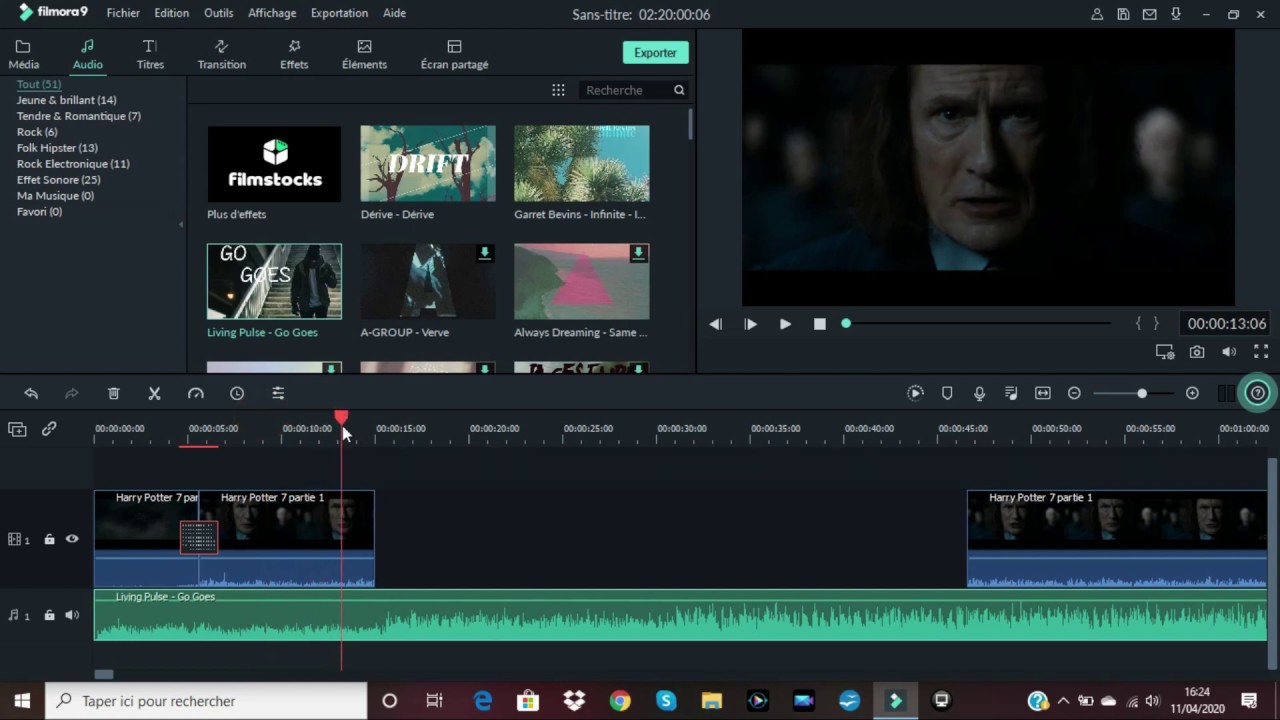The image size is (1280, 720).
Task: Click the preview playback progress handle
Action: pos(846,324)
